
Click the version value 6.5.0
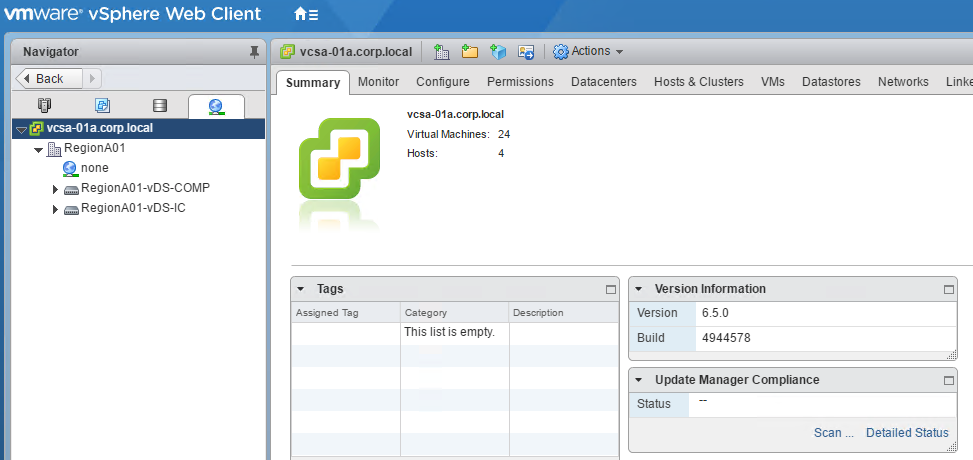(715, 313)
